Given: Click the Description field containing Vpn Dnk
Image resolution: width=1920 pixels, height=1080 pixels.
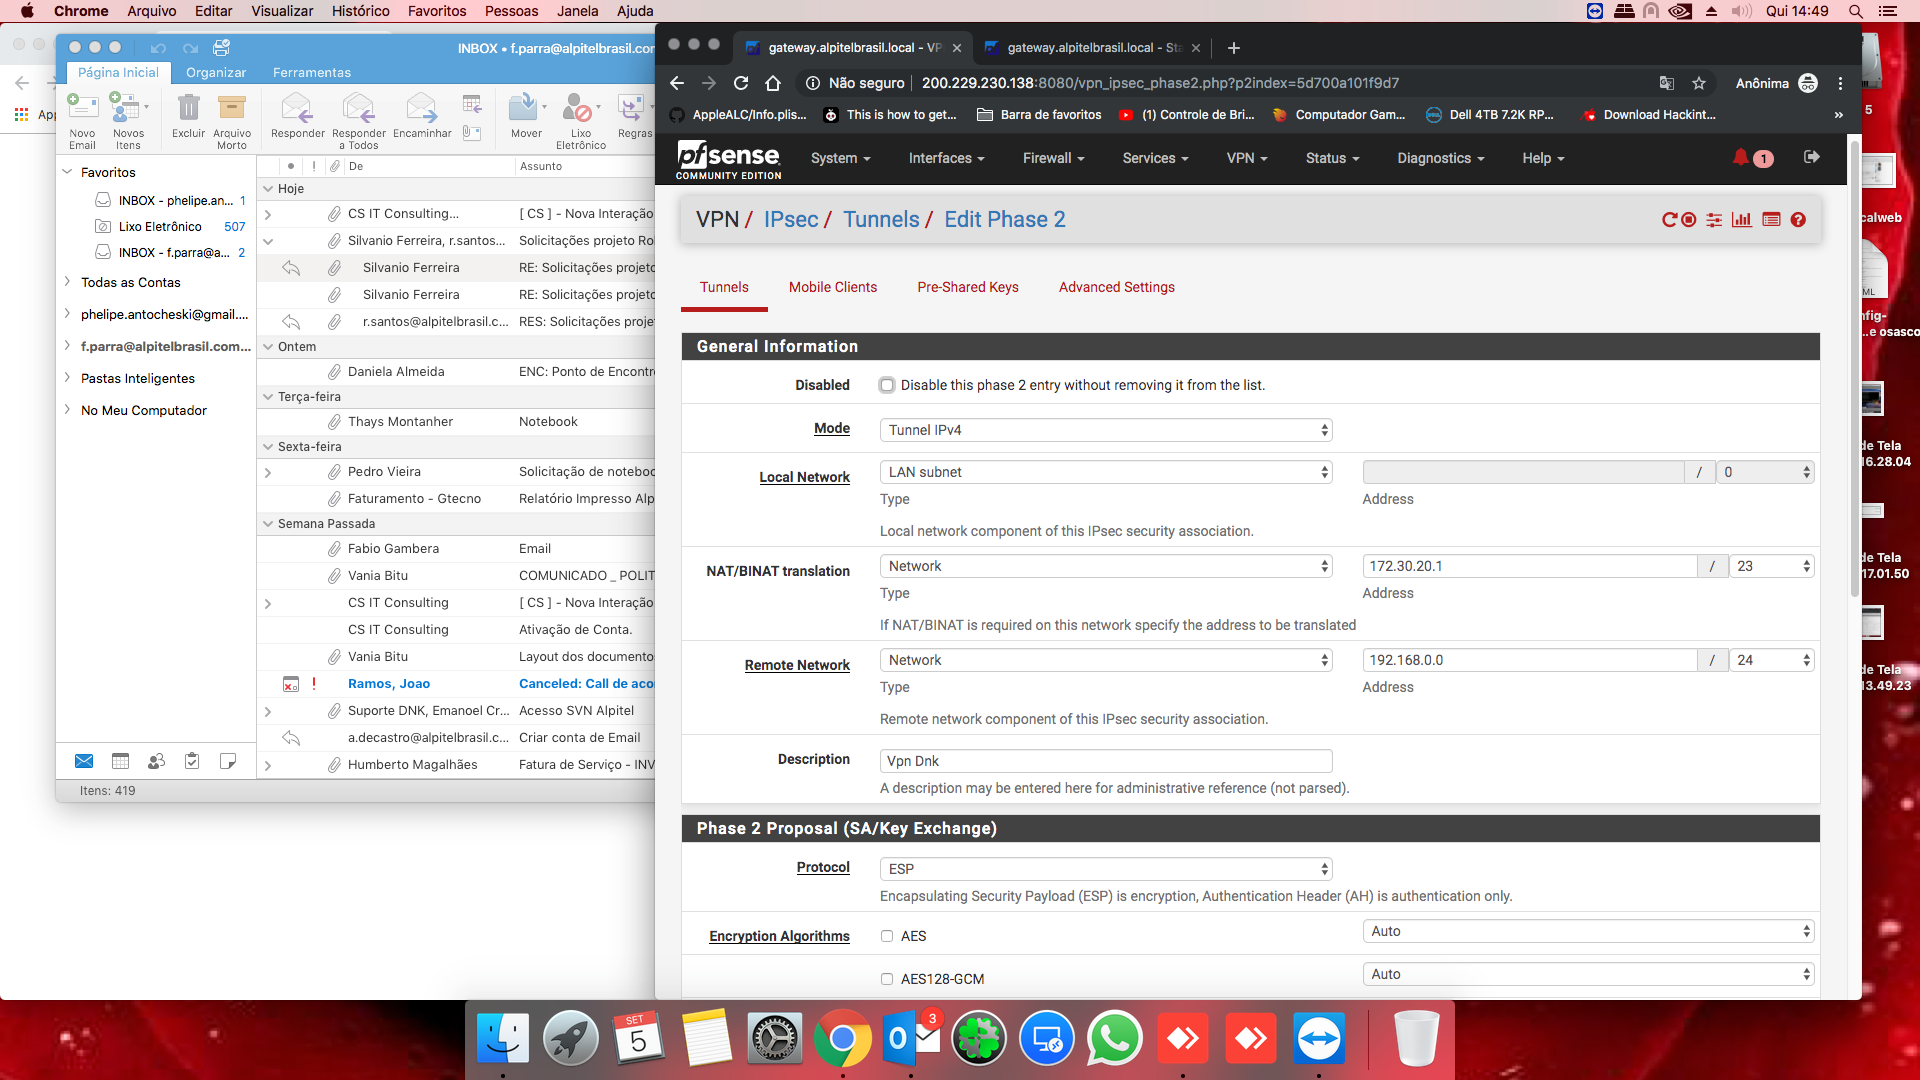Looking at the screenshot, I should (x=1105, y=761).
